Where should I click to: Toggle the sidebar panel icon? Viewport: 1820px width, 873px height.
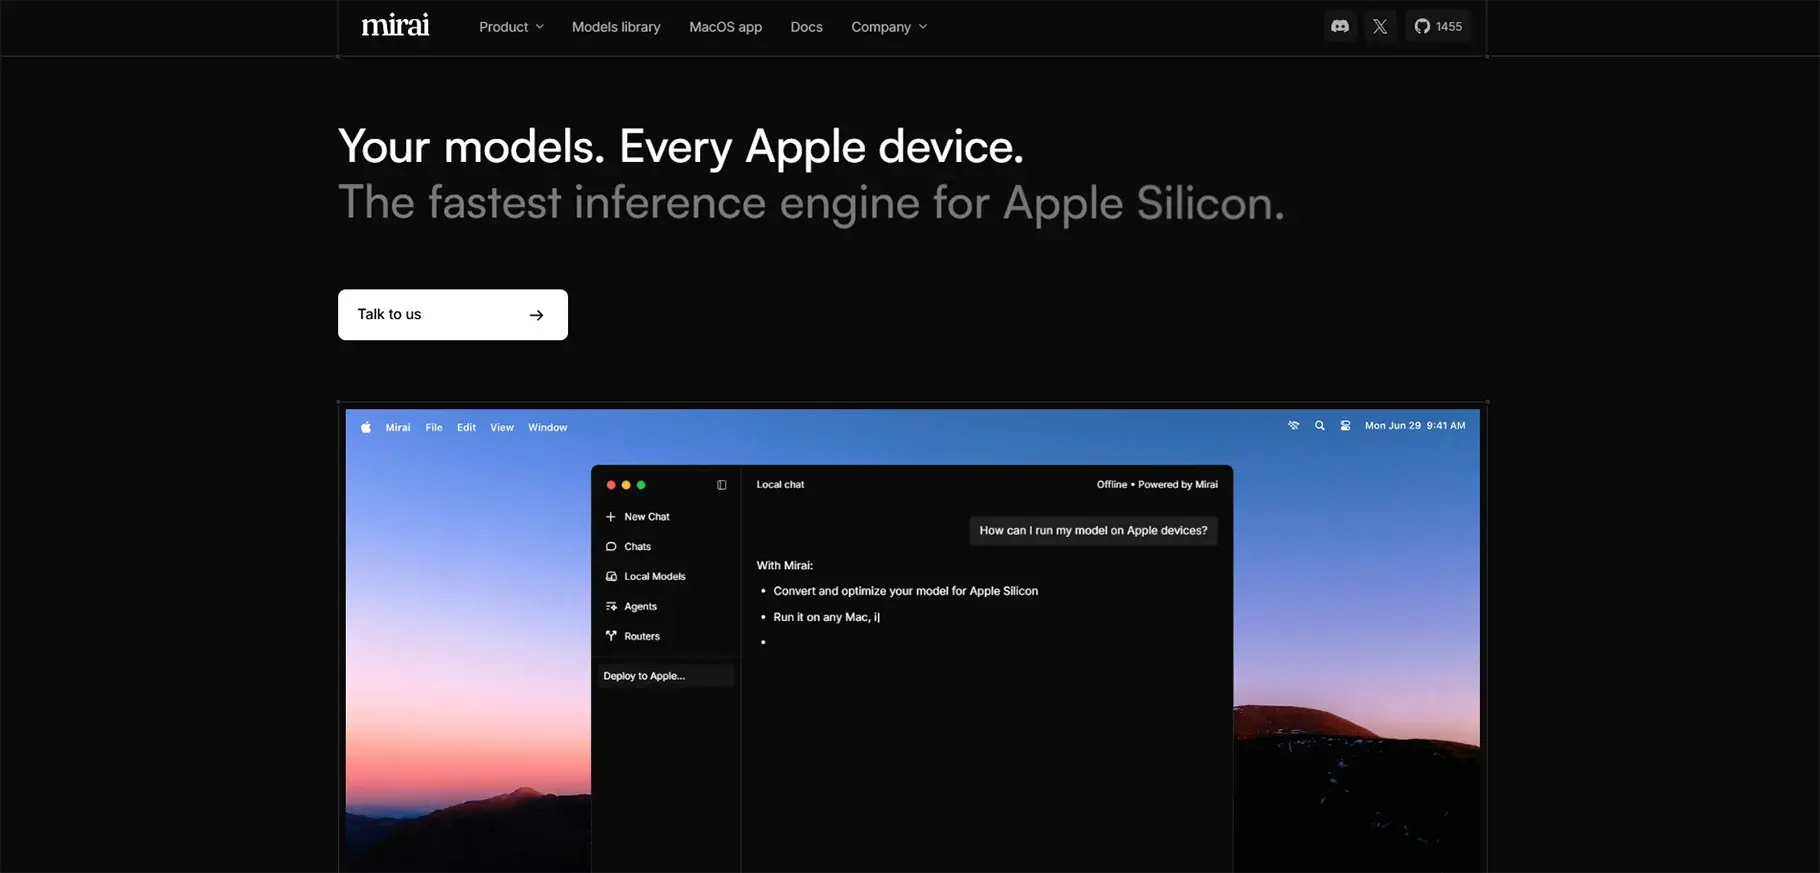click(721, 485)
